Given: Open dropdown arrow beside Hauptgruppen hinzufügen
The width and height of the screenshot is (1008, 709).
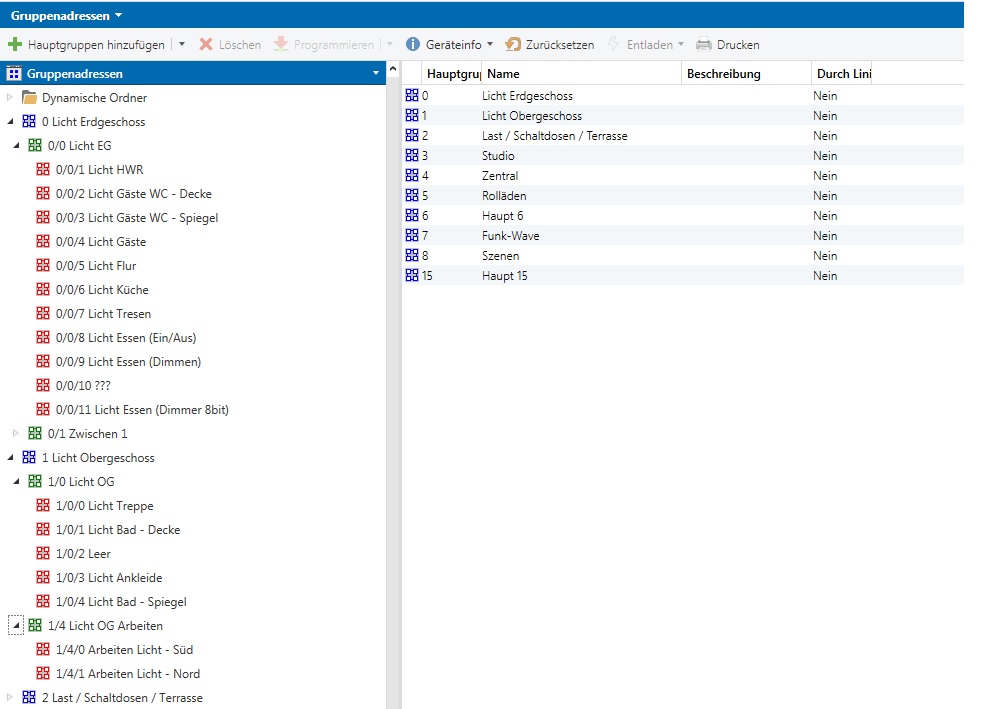Looking at the screenshot, I should (x=182, y=45).
